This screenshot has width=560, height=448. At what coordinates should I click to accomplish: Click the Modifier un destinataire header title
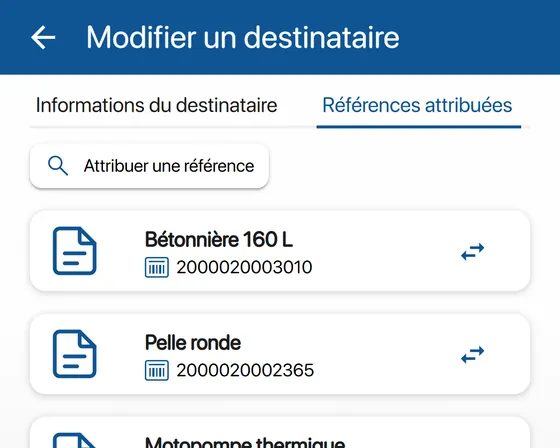click(243, 37)
